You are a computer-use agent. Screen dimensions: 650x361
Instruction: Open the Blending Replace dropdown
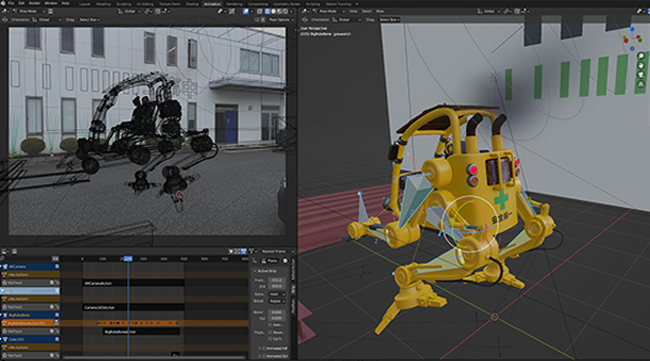tap(277, 301)
